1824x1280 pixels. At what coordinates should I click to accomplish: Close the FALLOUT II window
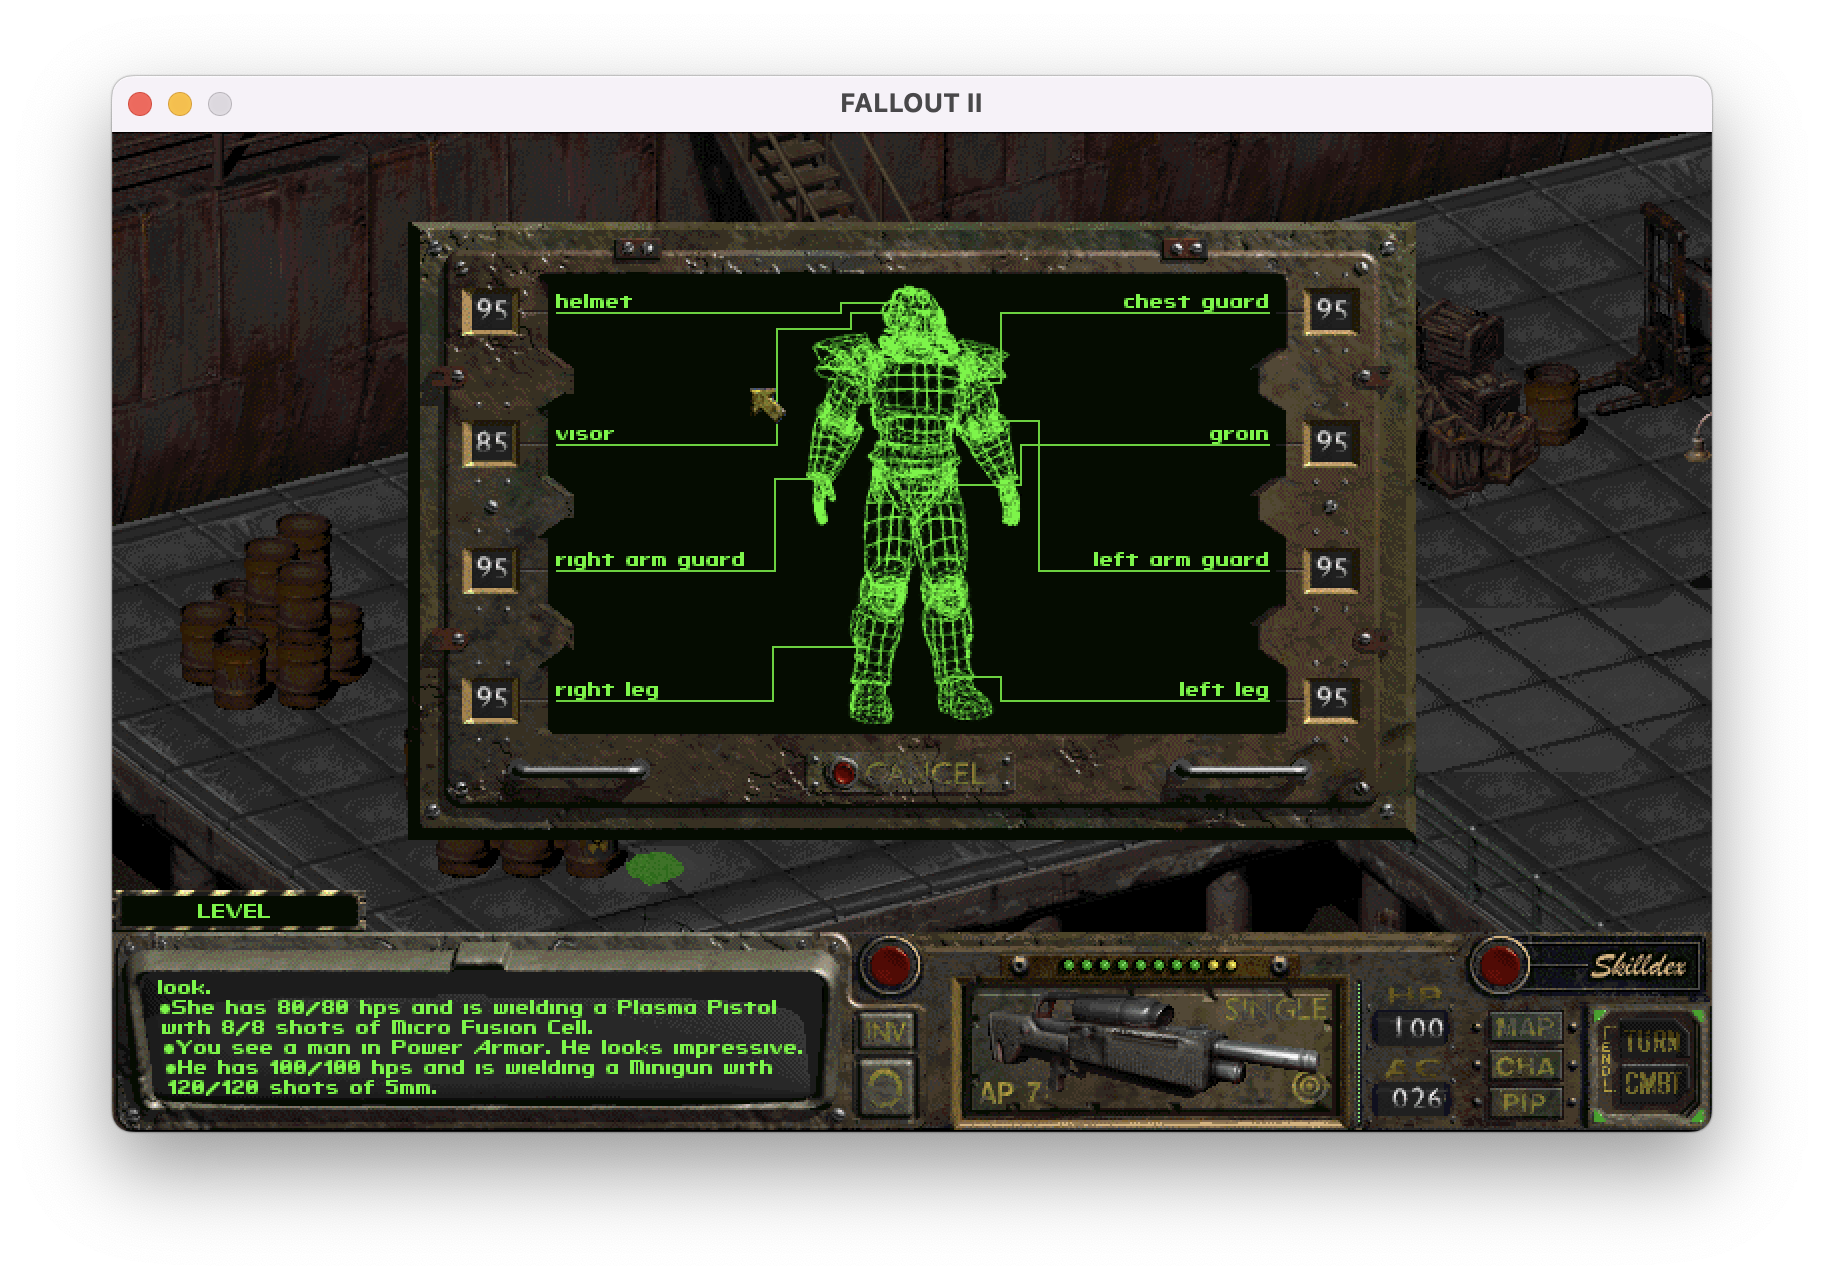[140, 104]
